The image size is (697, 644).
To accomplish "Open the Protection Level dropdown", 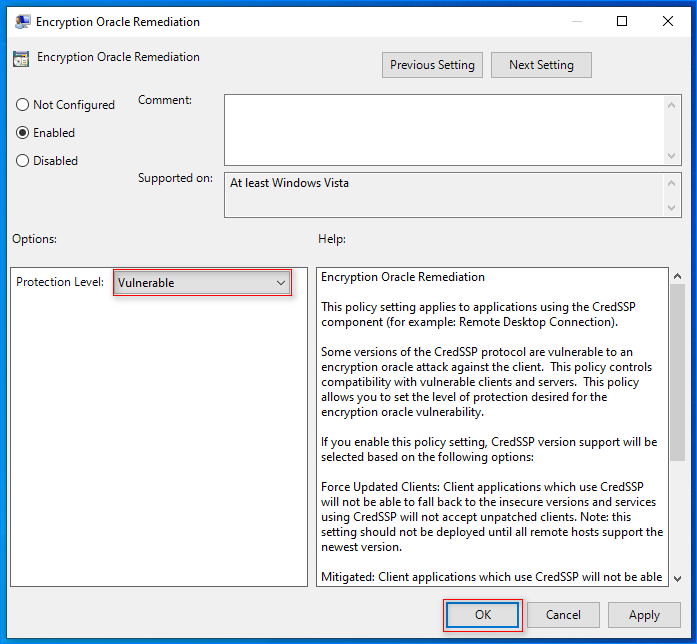I will point(202,283).
